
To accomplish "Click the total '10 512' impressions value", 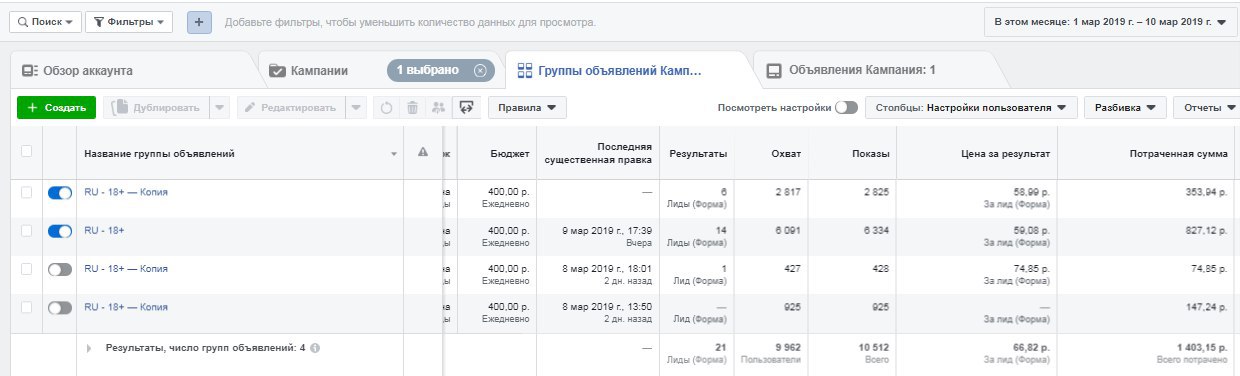I will (x=874, y=347).
